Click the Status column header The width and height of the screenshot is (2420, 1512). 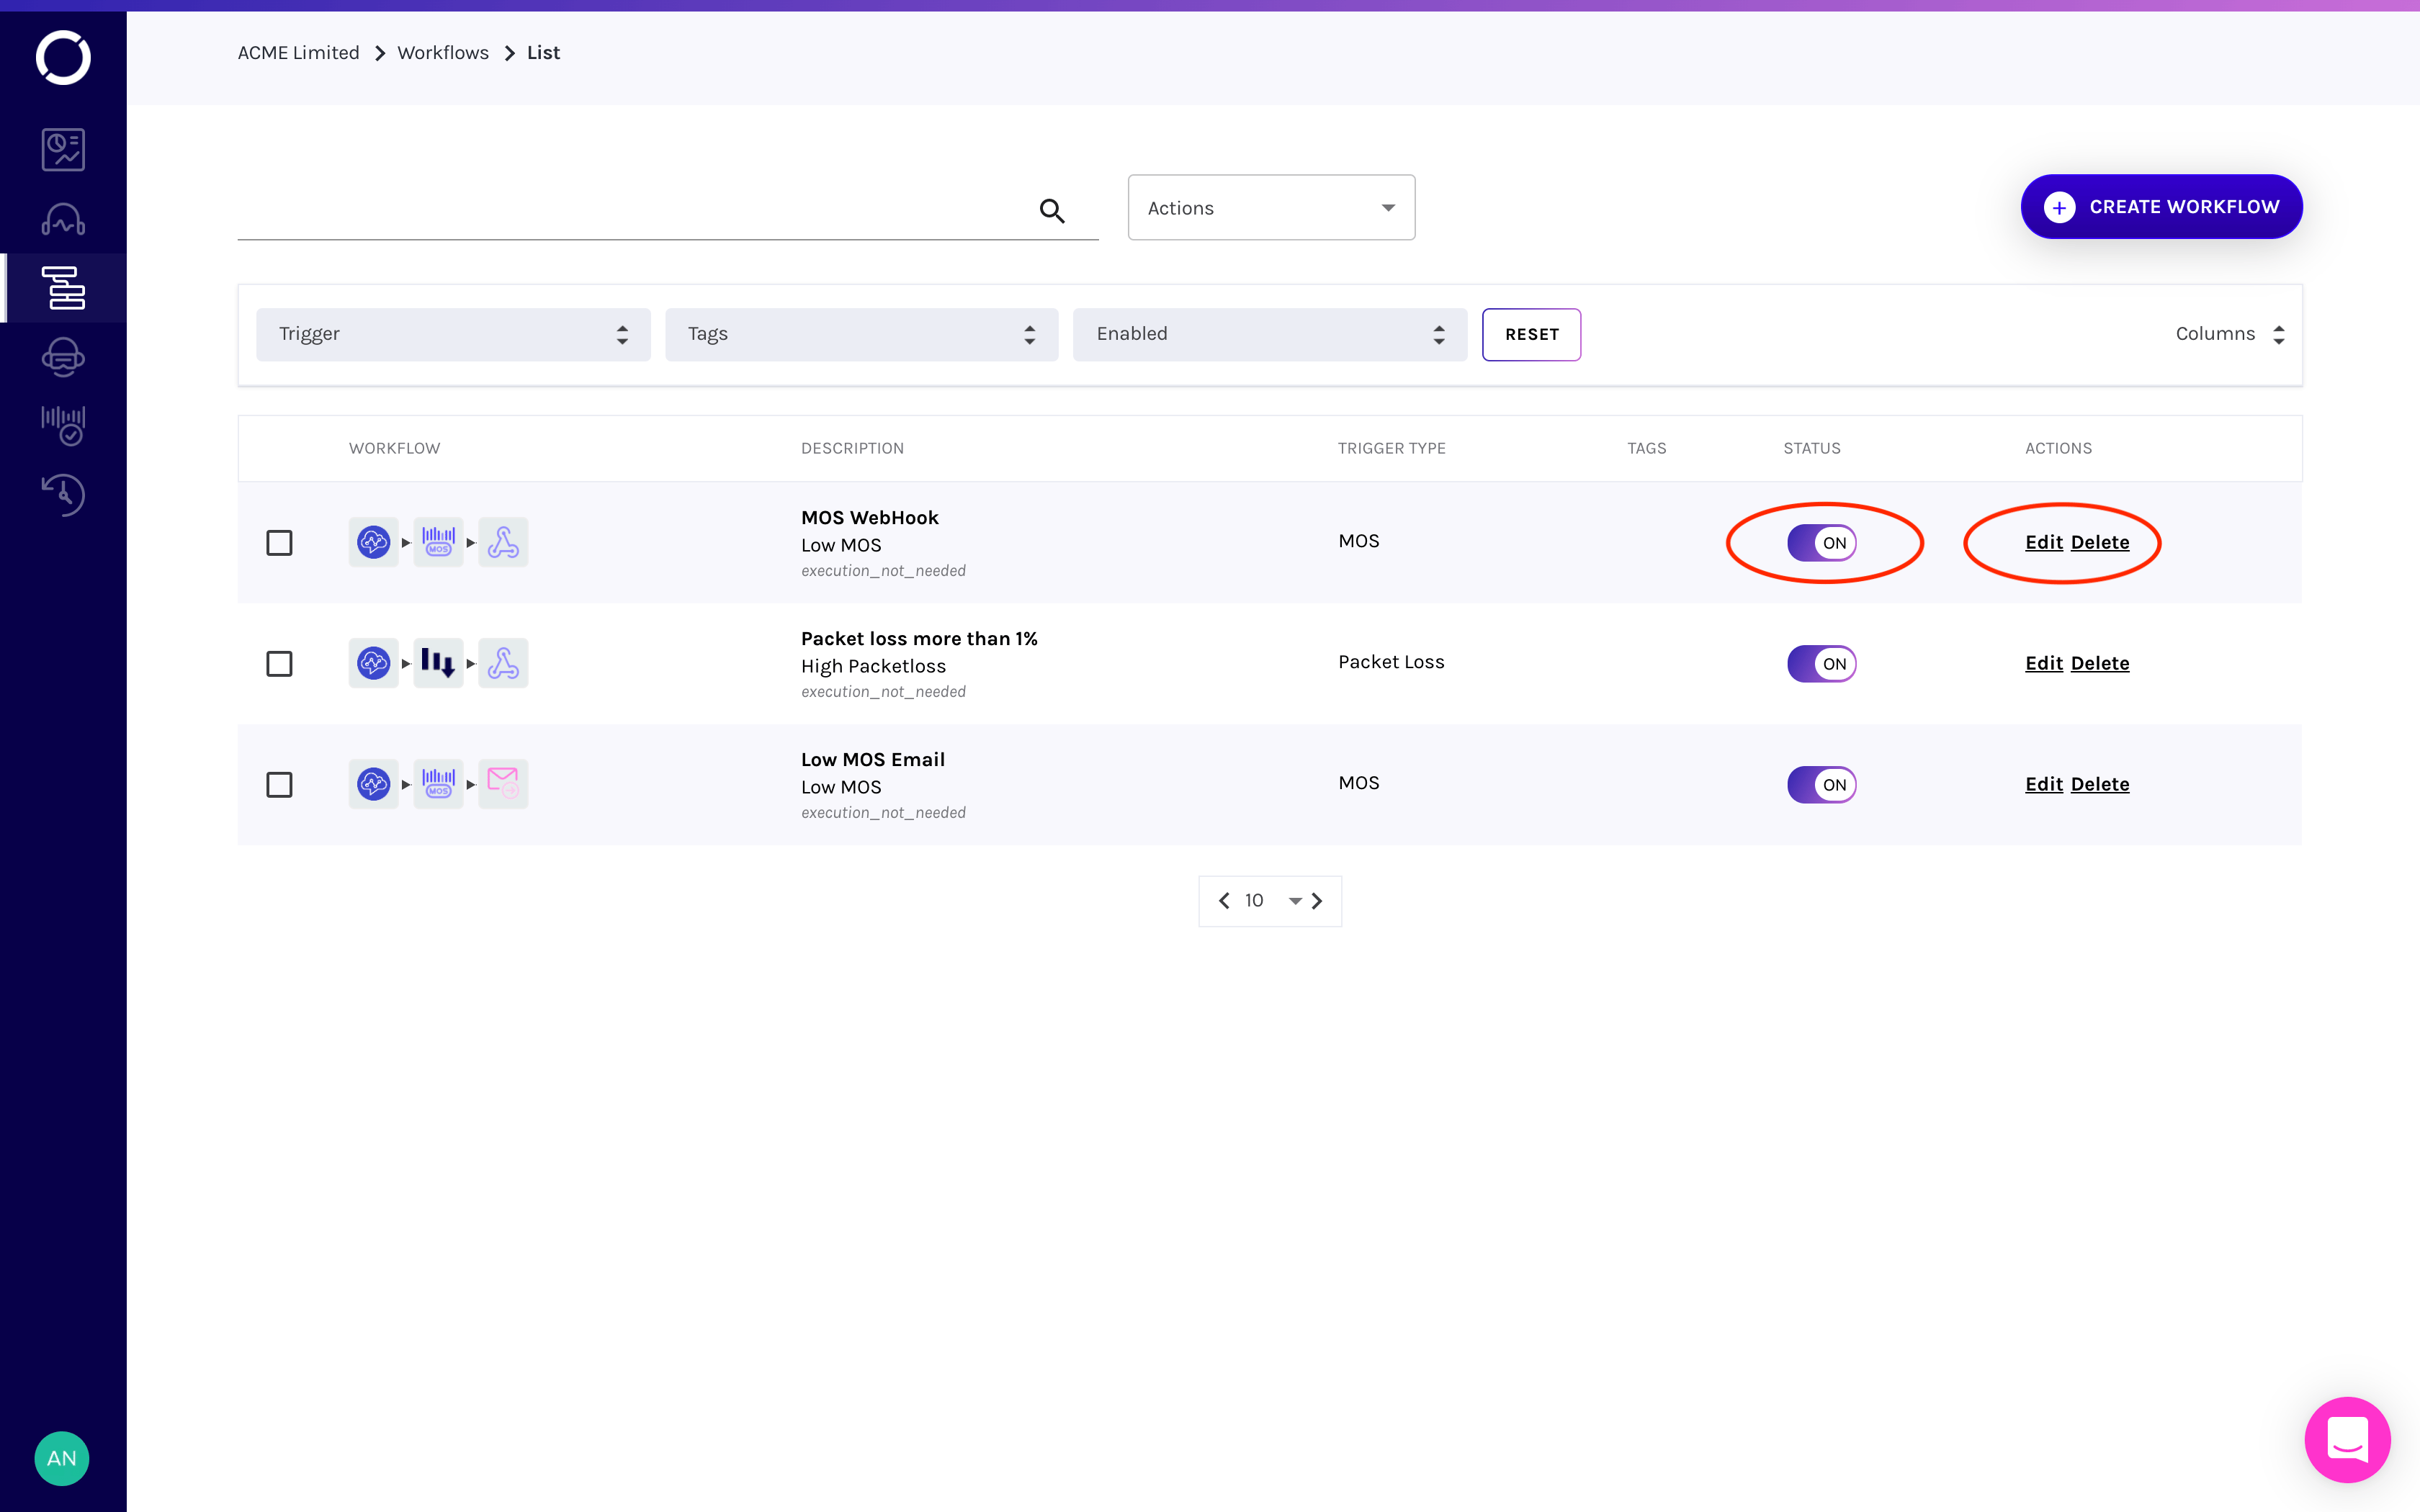coord(1811,448)
